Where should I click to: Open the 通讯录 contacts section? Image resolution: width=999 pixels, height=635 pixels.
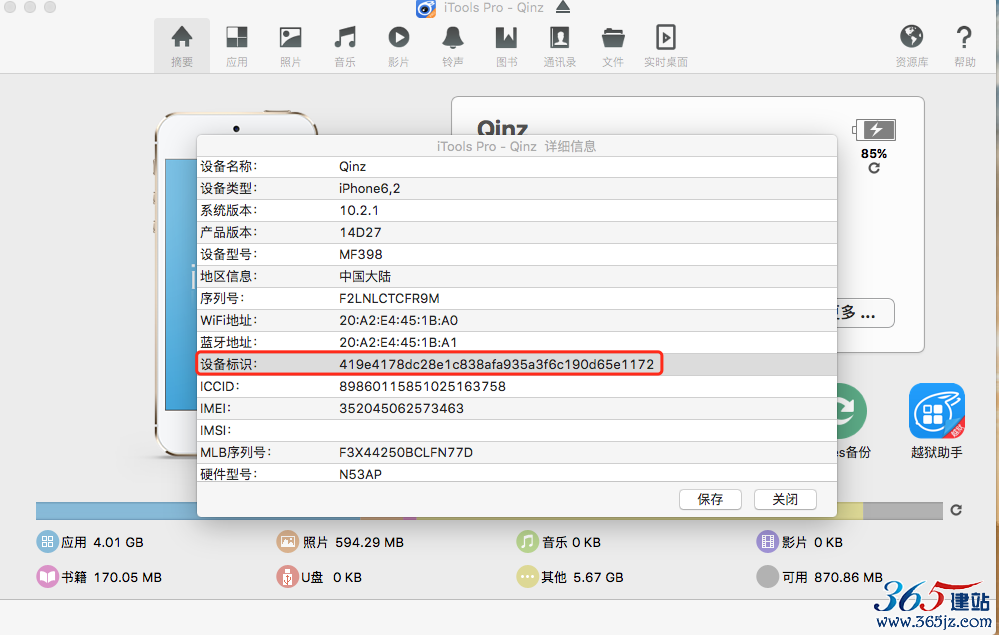coord(560,46)
